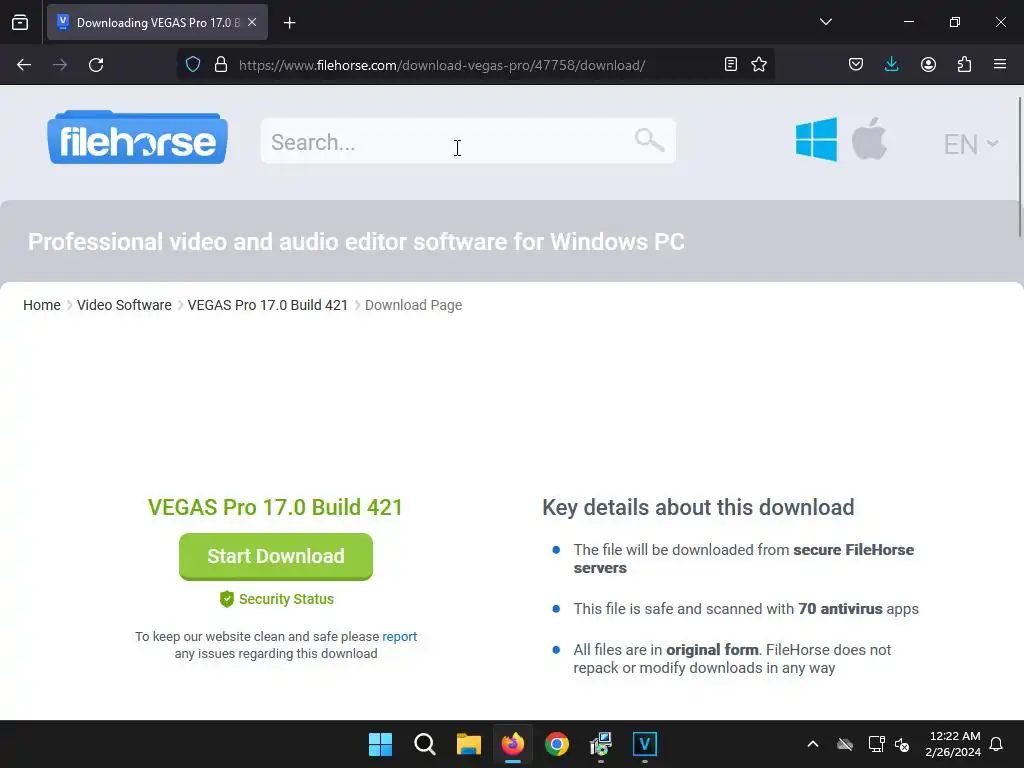
Task: Select Mac software Apple icon
Action: coord(869,138)
